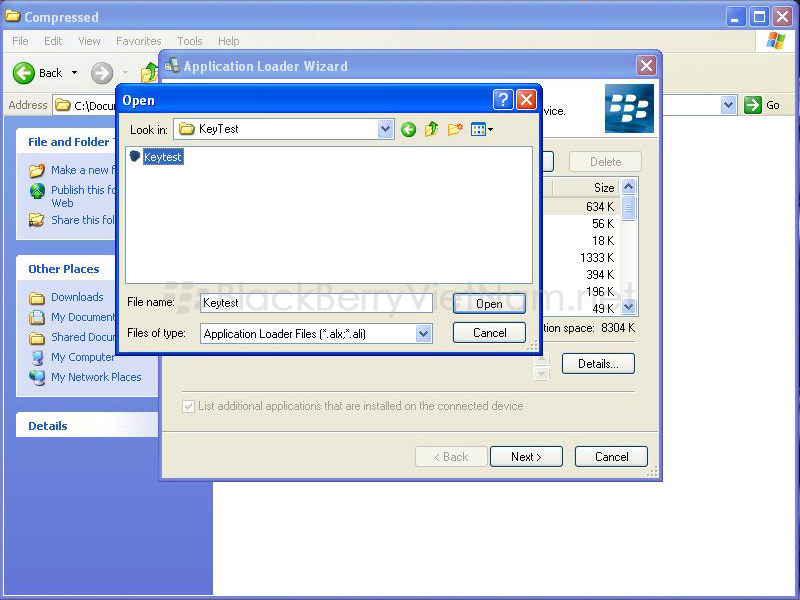The width and height of the screenshot is (800, 600).
Task: Click Cancel in the Open dialog
Action: (489, 333)
